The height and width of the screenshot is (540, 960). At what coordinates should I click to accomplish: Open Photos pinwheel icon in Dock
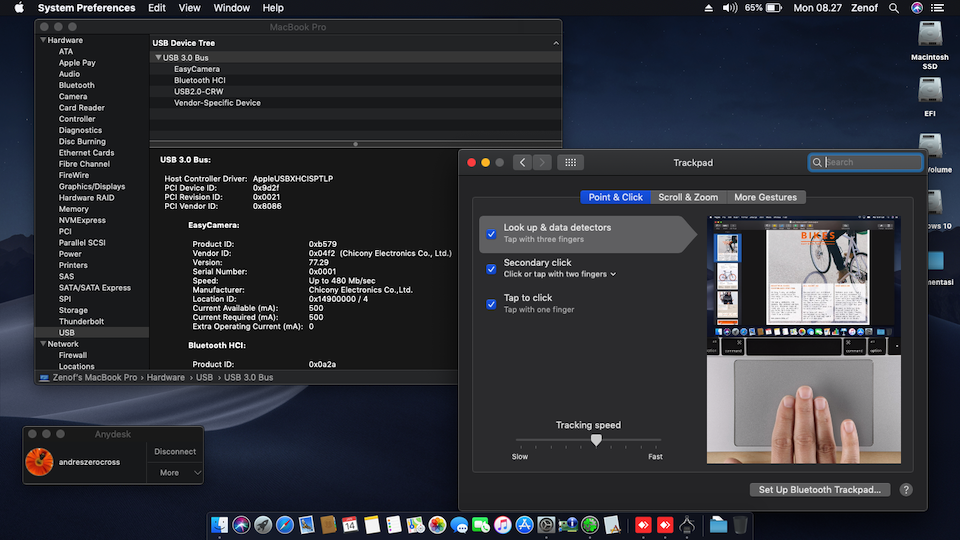tap(437, 525)
